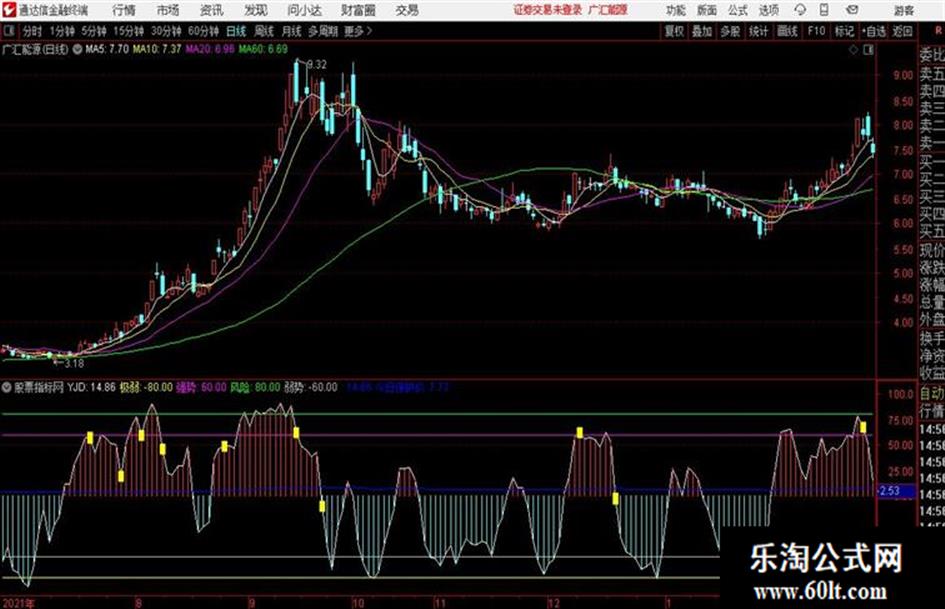Screen dimensions: 945x609
Task: Click the 叠加 overlay toolbar button
Action: tap(702, 31)
